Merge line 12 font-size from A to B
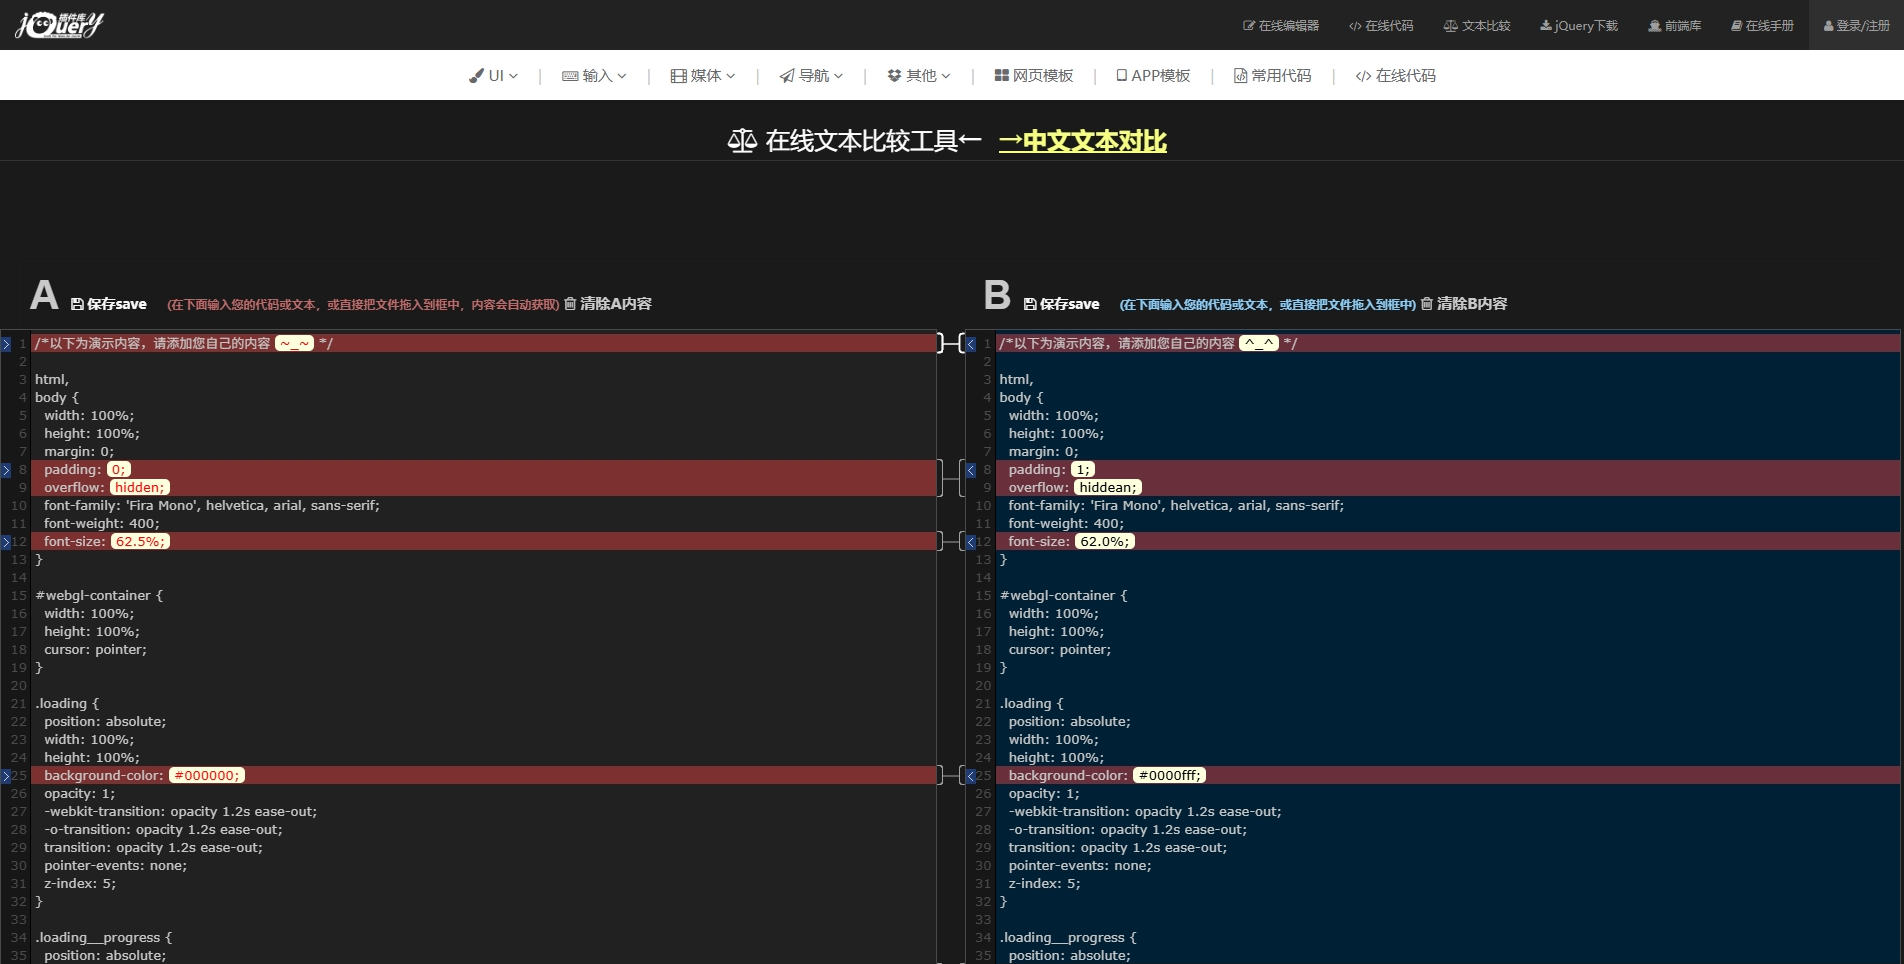This screenshot has width=1904, height=964. 6,542
